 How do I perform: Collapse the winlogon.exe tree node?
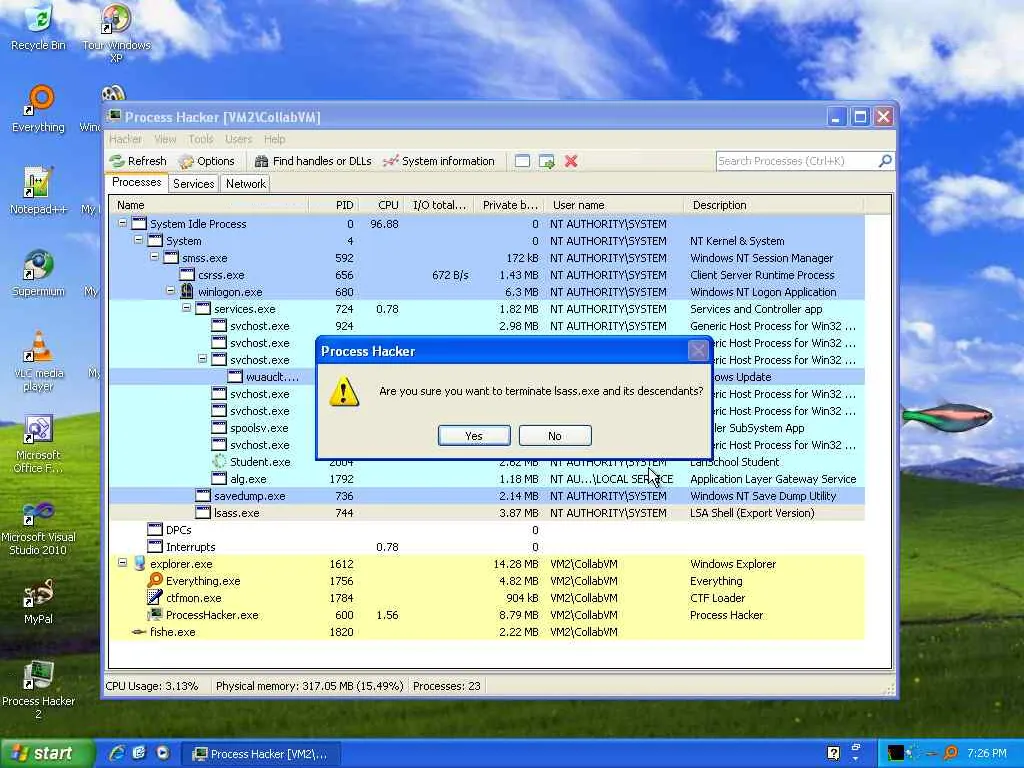click(x=170, y=291)
